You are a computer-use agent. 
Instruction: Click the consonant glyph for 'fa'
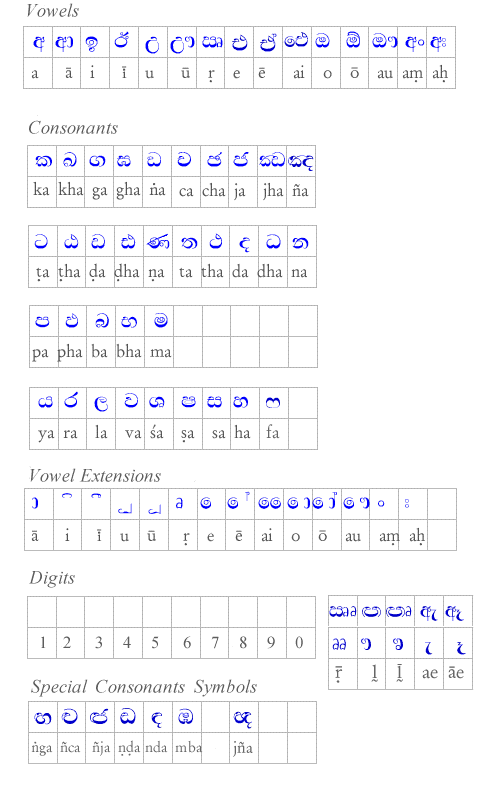[273, 403]
